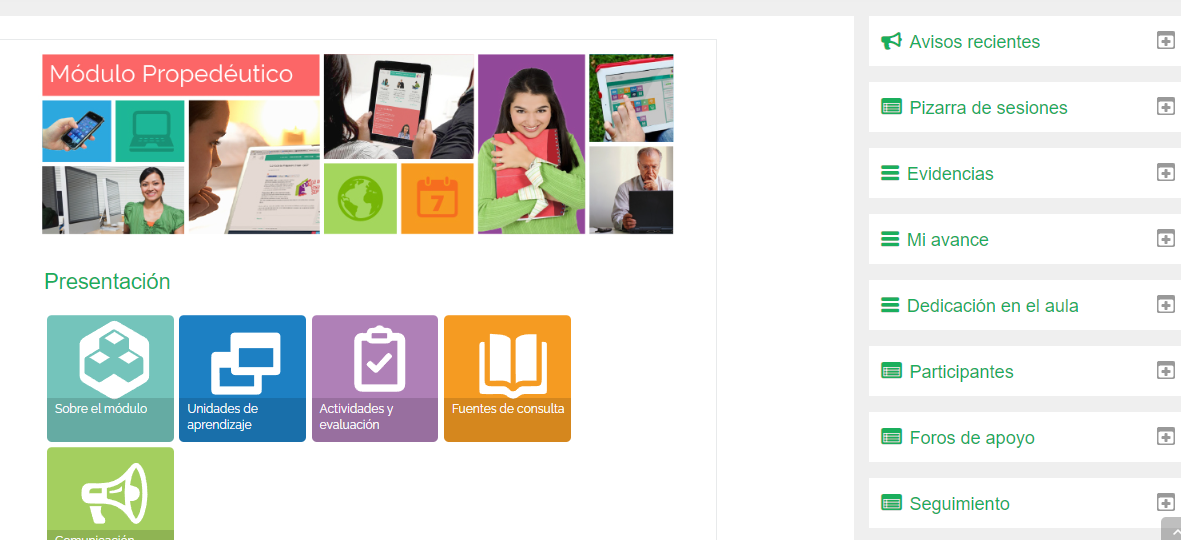The width and height of the screenshot is (1181, 540).
Task: Open the Comunicación megaphone tile
Action: 110,493
